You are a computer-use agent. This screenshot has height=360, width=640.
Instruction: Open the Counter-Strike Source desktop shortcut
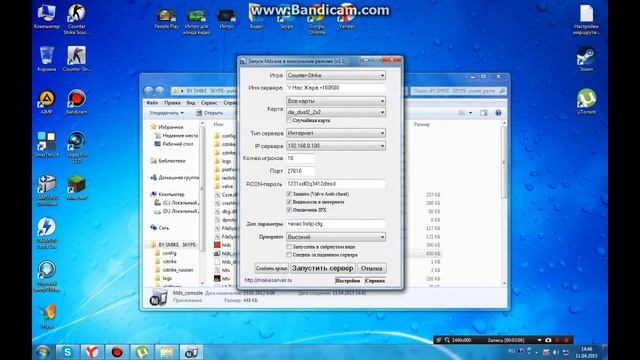coord(76,18)
